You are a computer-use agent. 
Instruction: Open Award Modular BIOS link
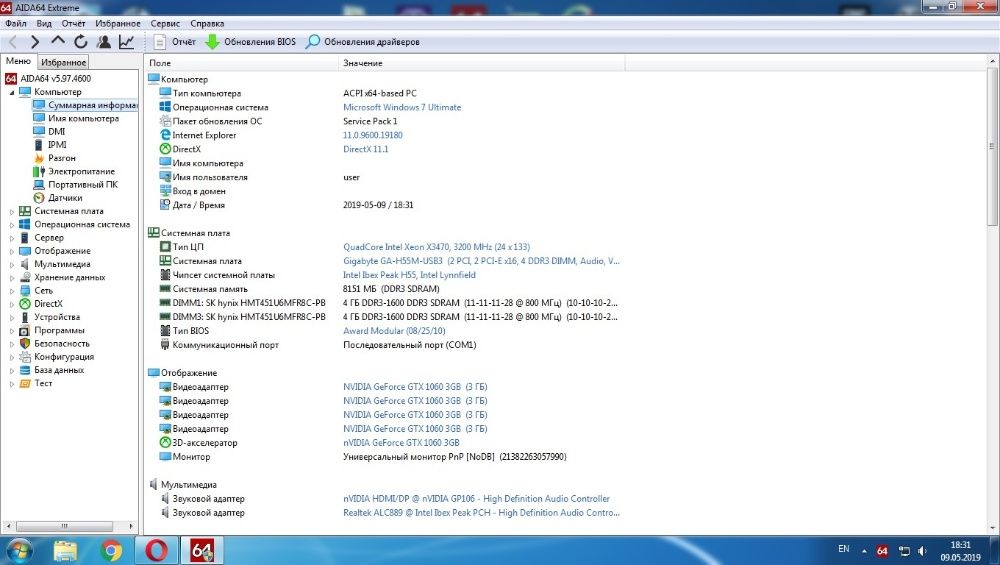[394, 331]
